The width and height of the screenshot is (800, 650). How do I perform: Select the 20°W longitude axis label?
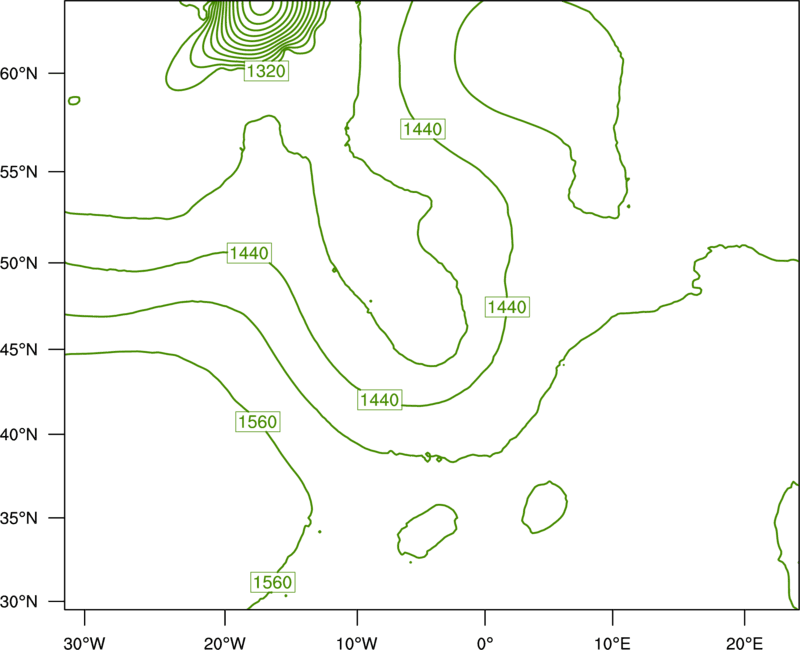(x=224, y=643)
